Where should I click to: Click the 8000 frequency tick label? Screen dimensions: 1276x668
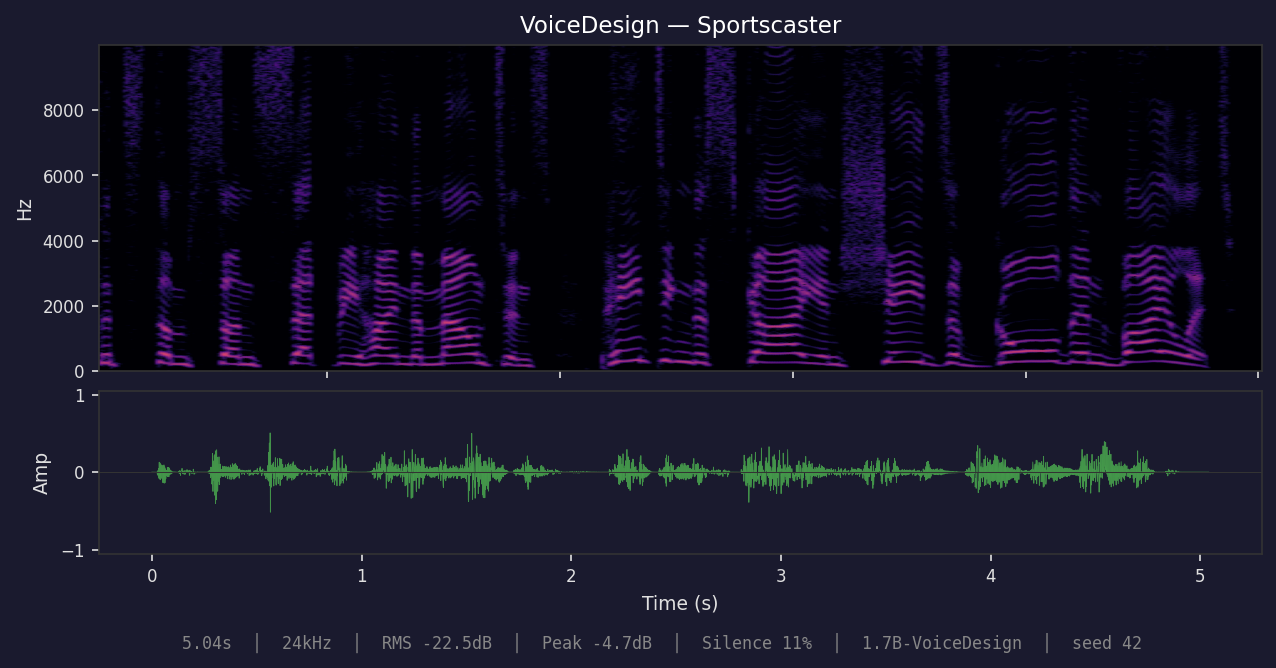click(x=64, y=110)
